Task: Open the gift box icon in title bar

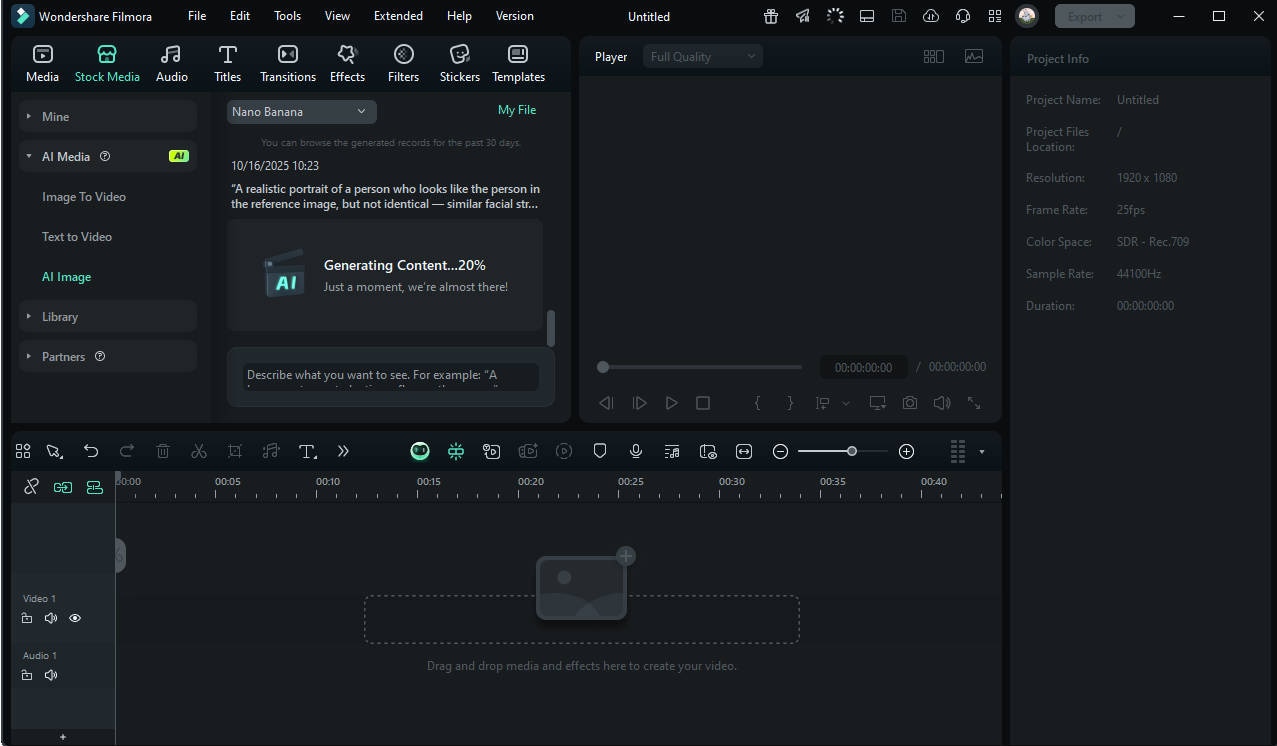Action: [x=771, y=16]
